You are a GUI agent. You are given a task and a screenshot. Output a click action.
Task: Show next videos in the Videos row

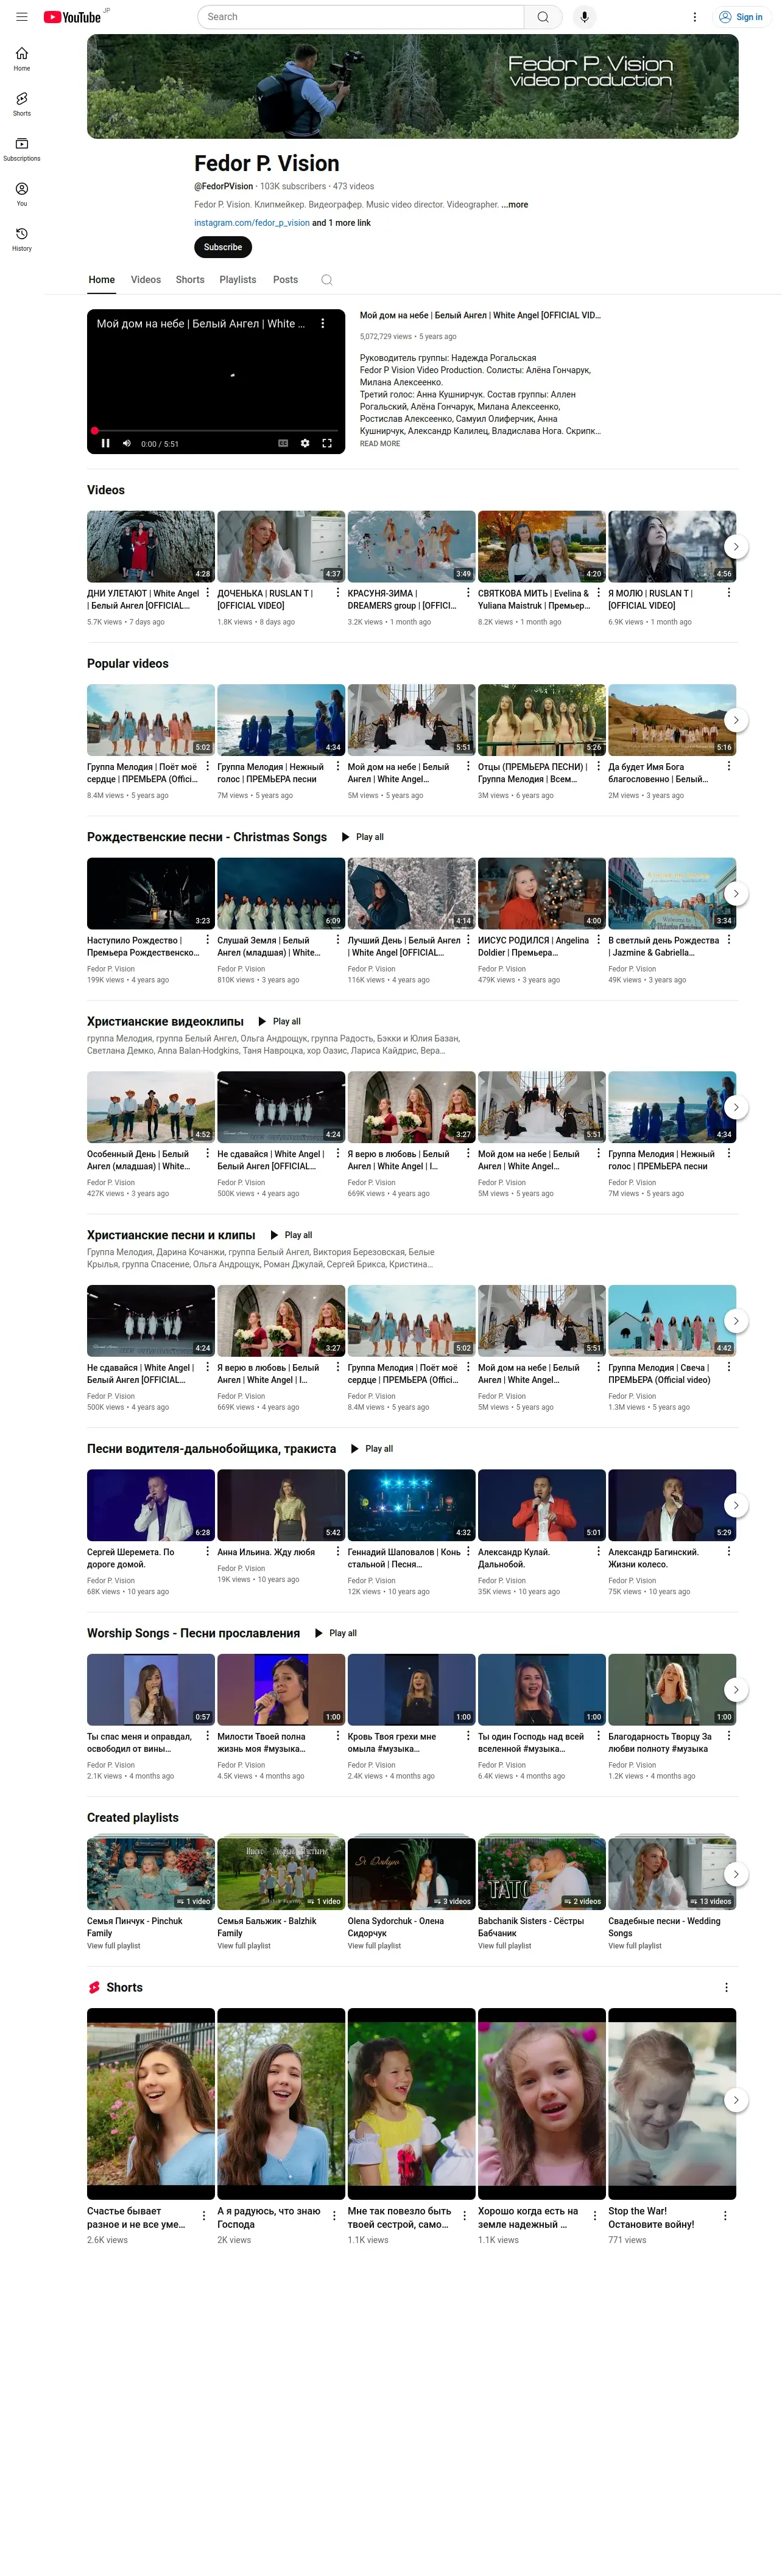[736, 547]
